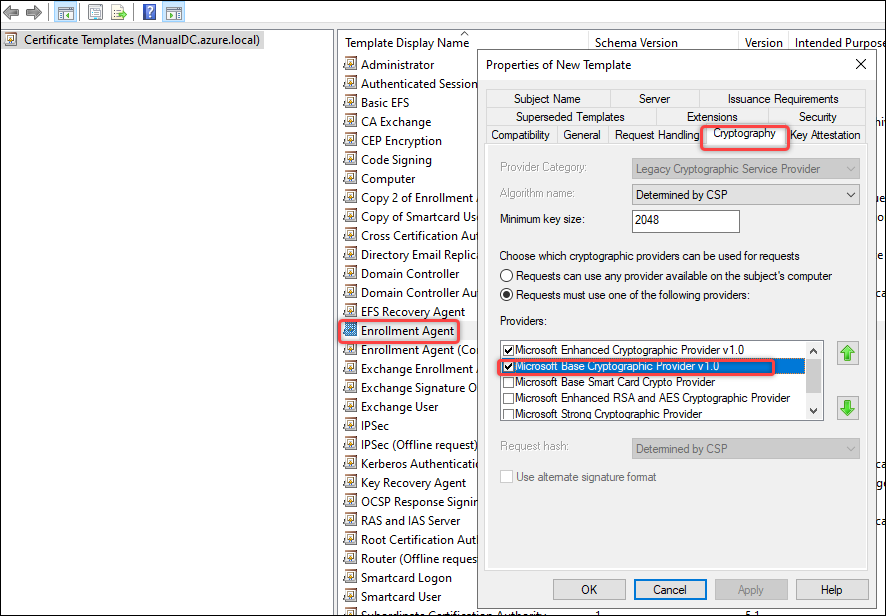886x616 pixels.
Task: Click the Export List toolbar icon
Action: pyautogui.click(x=119, y=12)
